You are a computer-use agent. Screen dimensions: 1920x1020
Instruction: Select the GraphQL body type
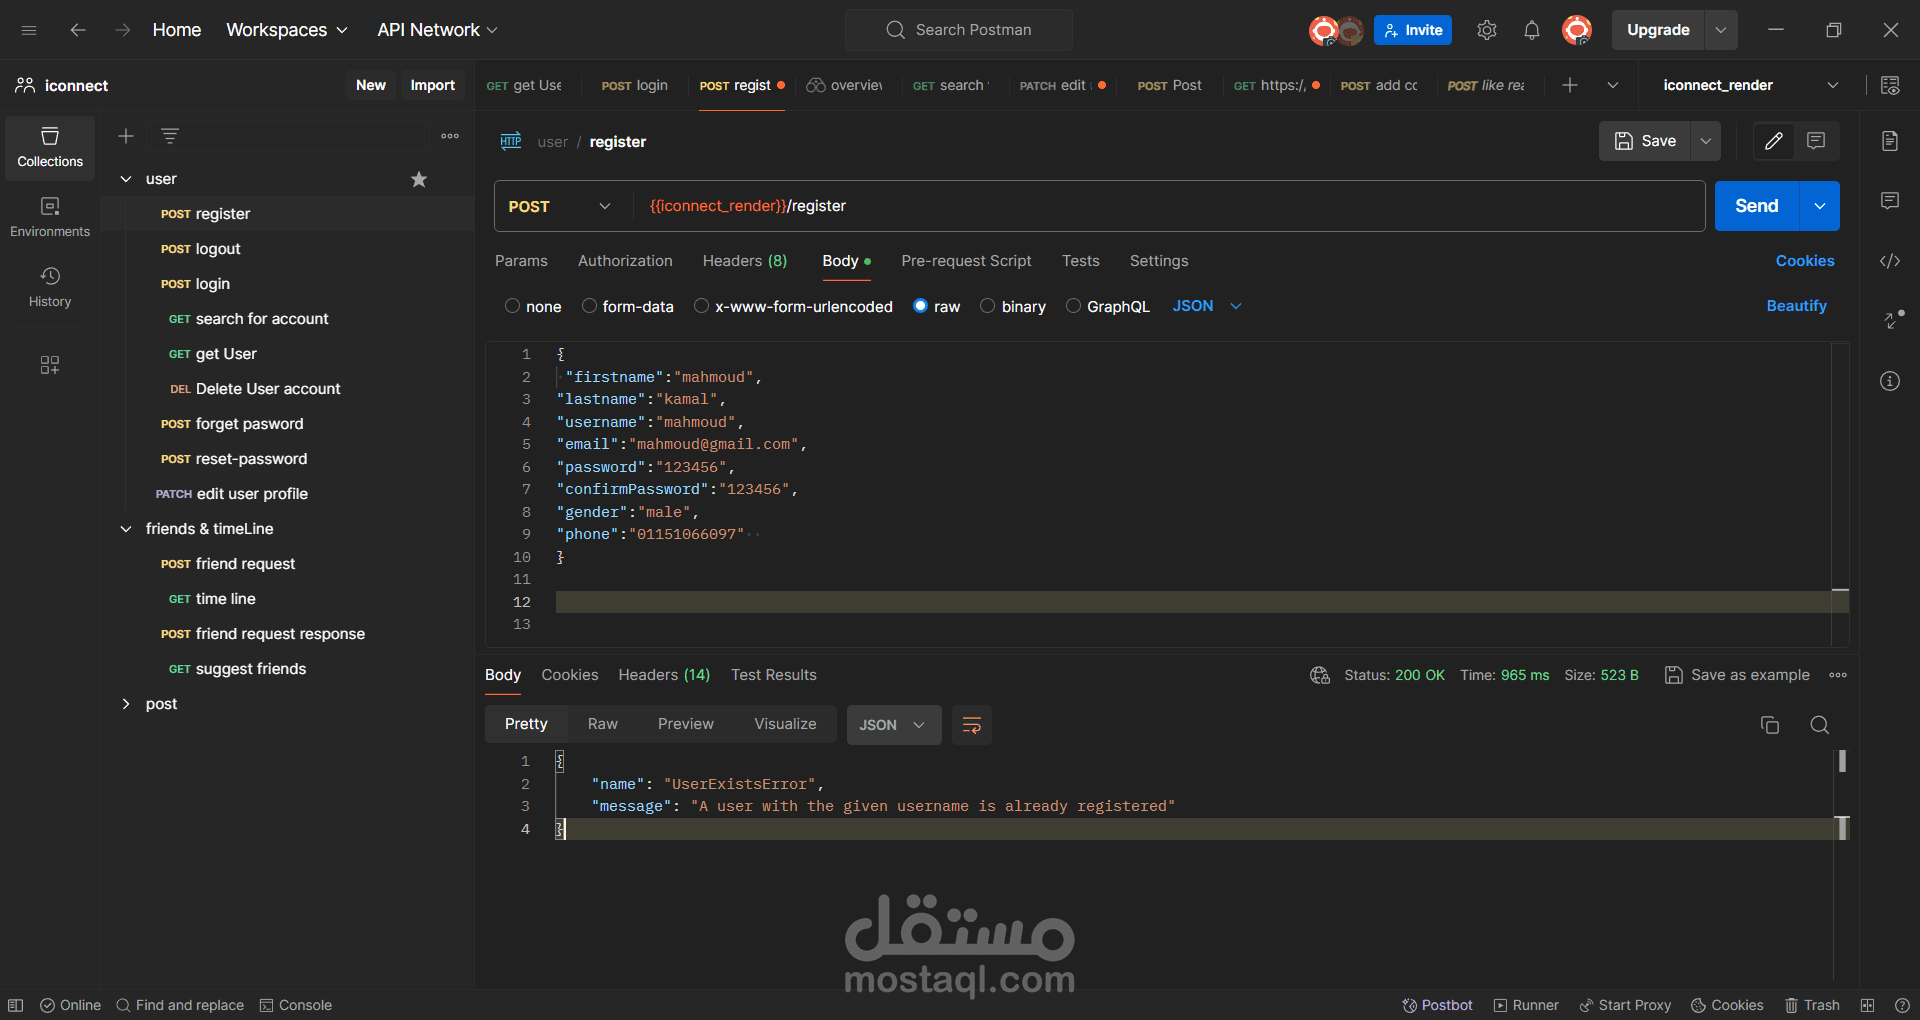pyautogui.click(x=1073, y=306)
